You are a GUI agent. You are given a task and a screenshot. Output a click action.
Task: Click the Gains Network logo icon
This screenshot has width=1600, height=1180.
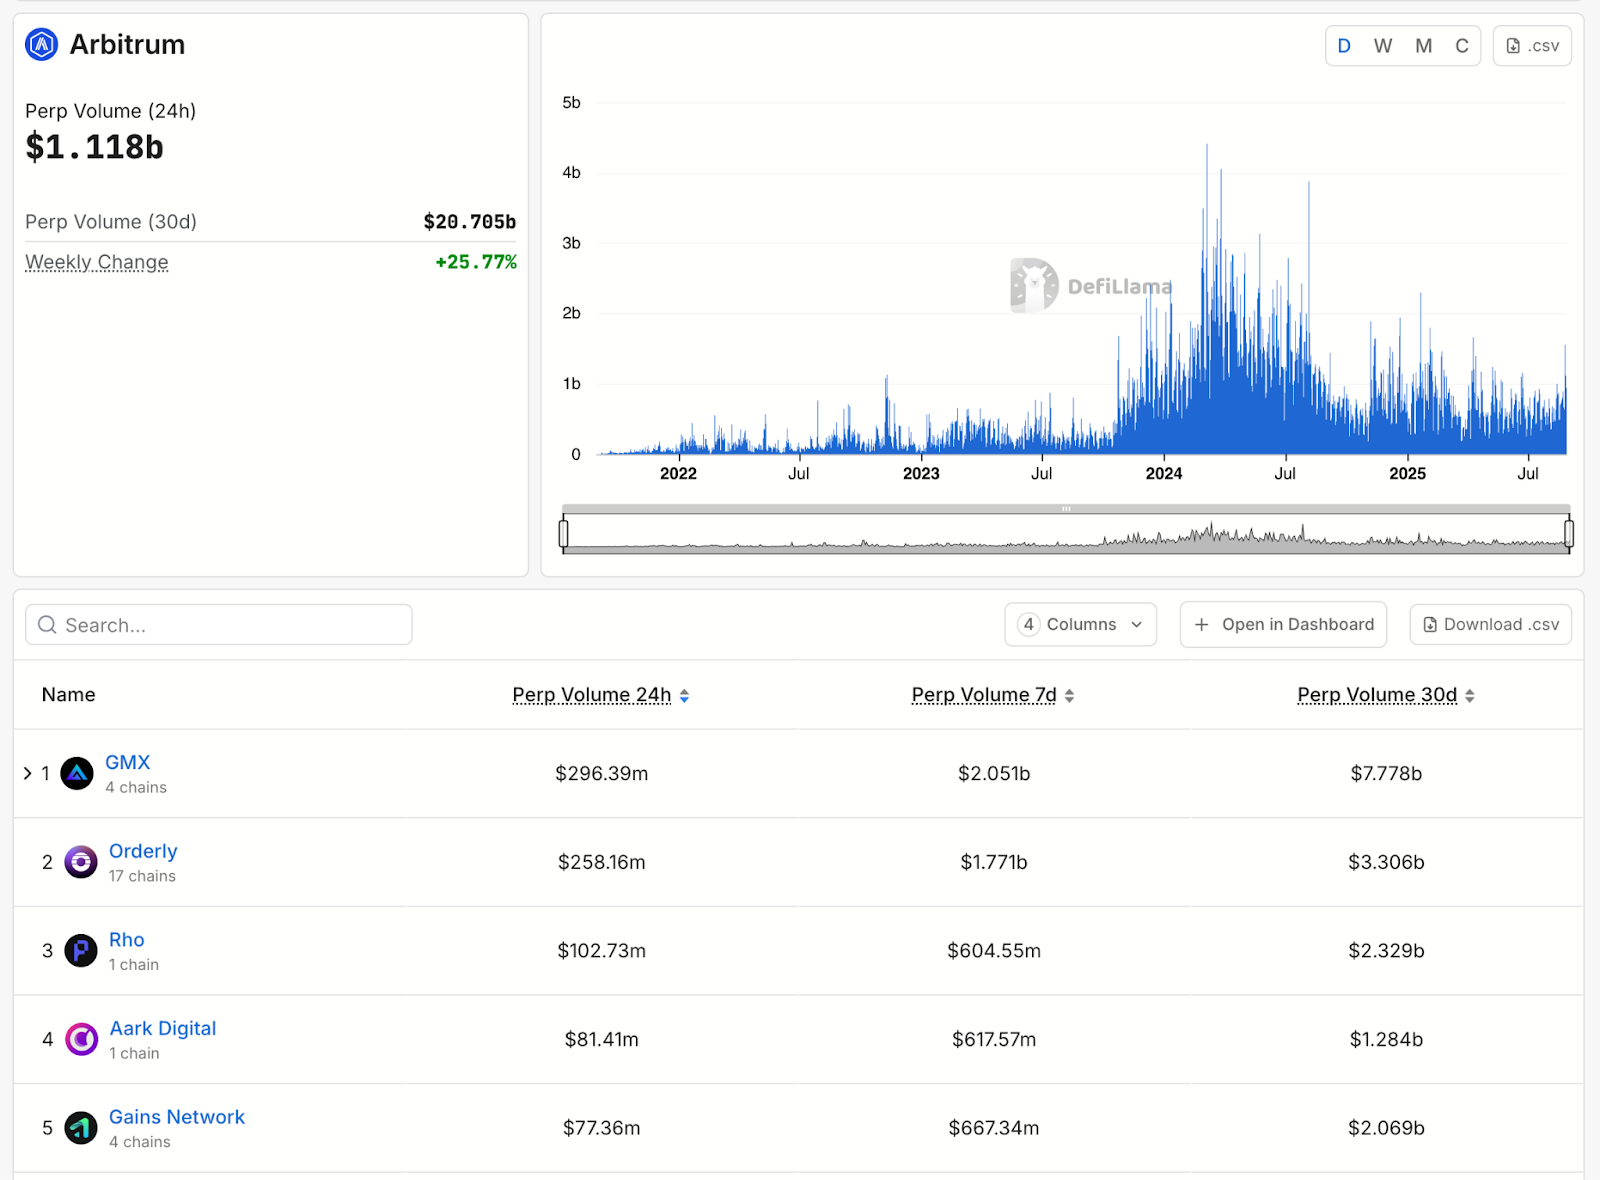pos(81,1128)
